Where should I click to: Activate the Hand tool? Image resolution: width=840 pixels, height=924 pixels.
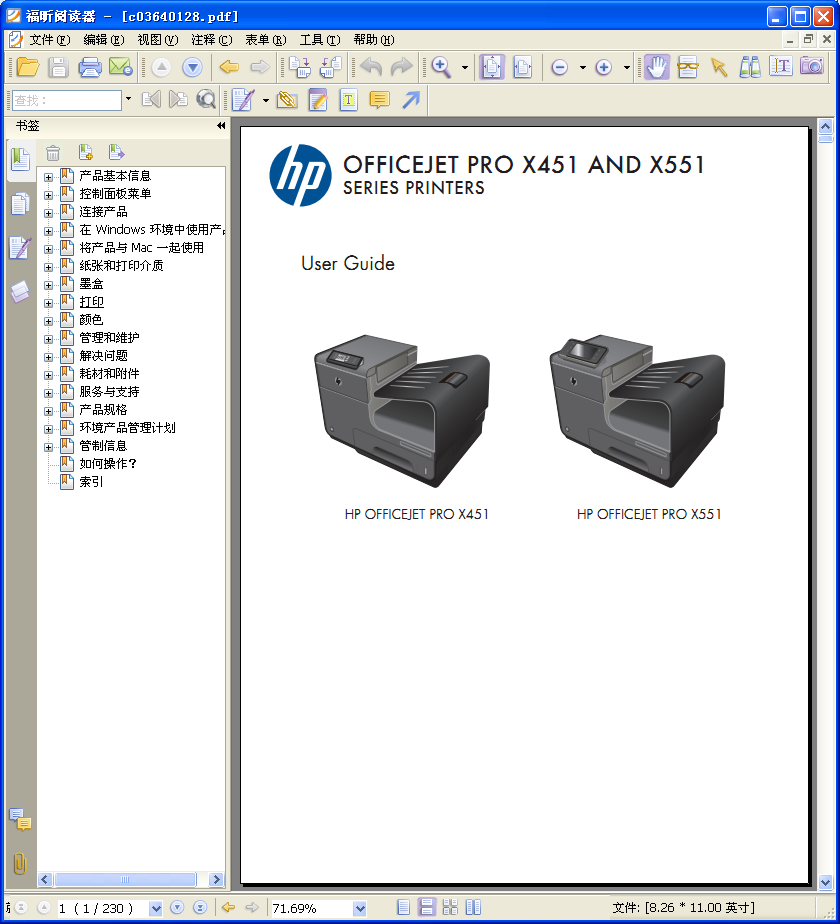tap(657, 67)
